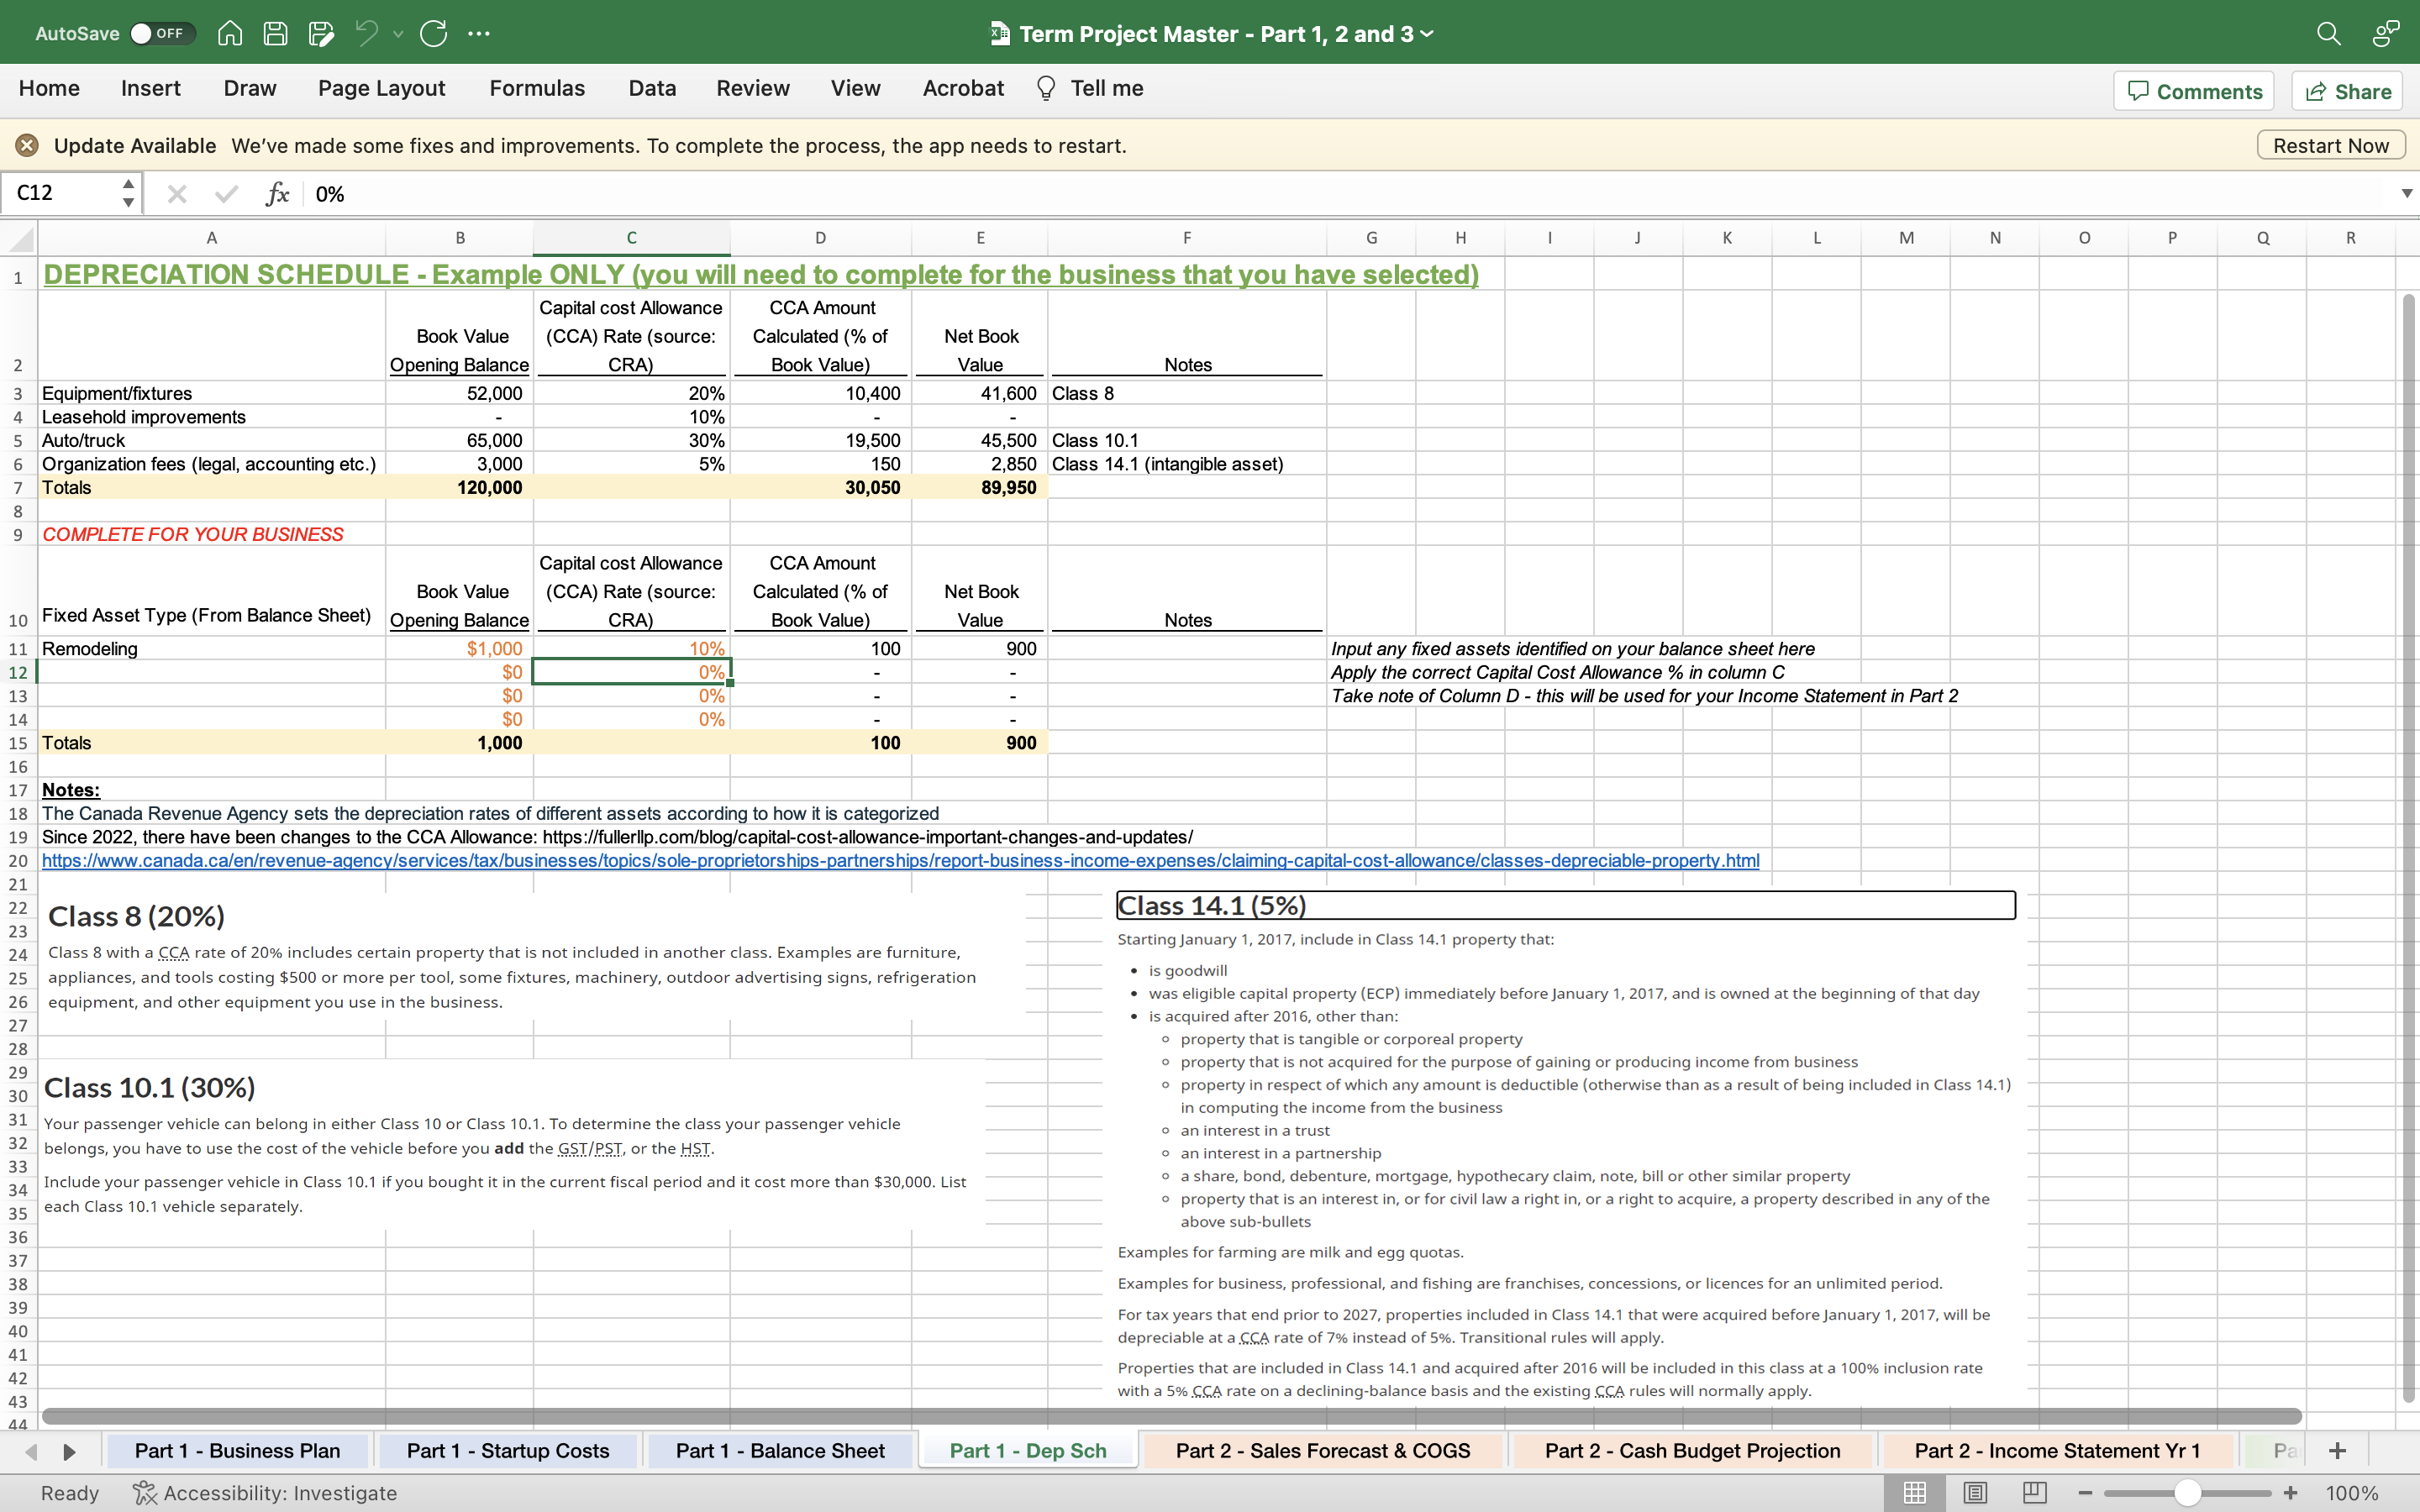Open the Undo history dropdown arrow
The width and height of the screenshot is (2420, 1512).
[398, 33]
